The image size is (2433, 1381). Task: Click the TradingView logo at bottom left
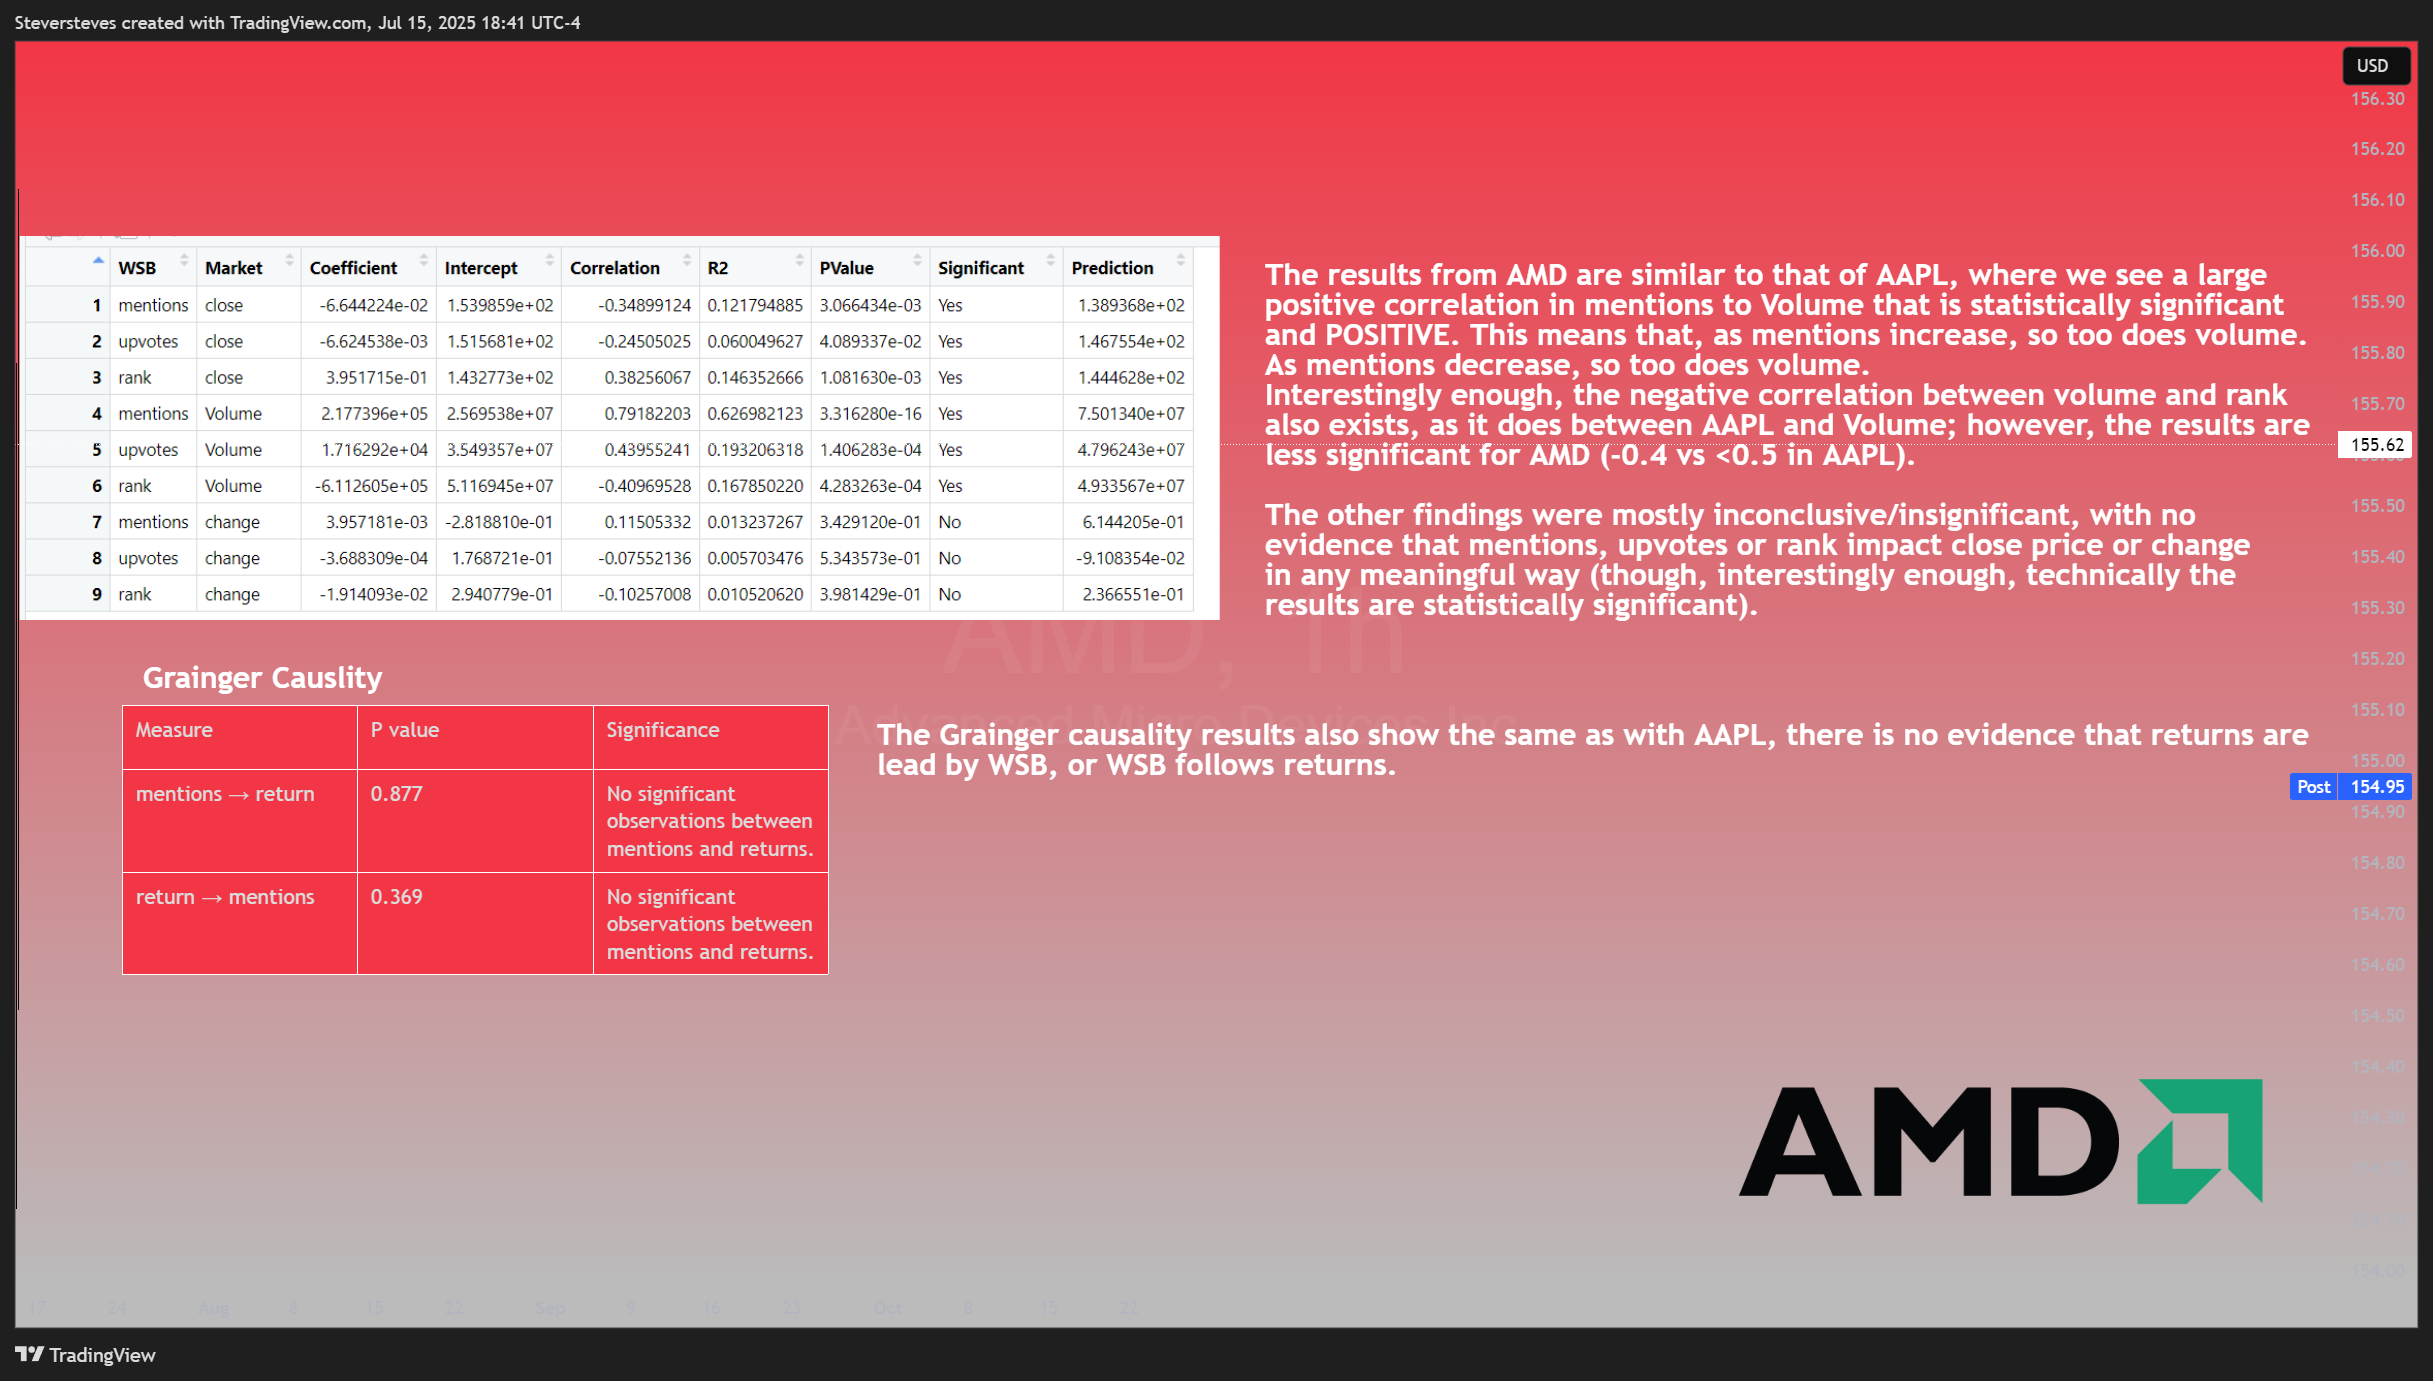coord(85,1355)
